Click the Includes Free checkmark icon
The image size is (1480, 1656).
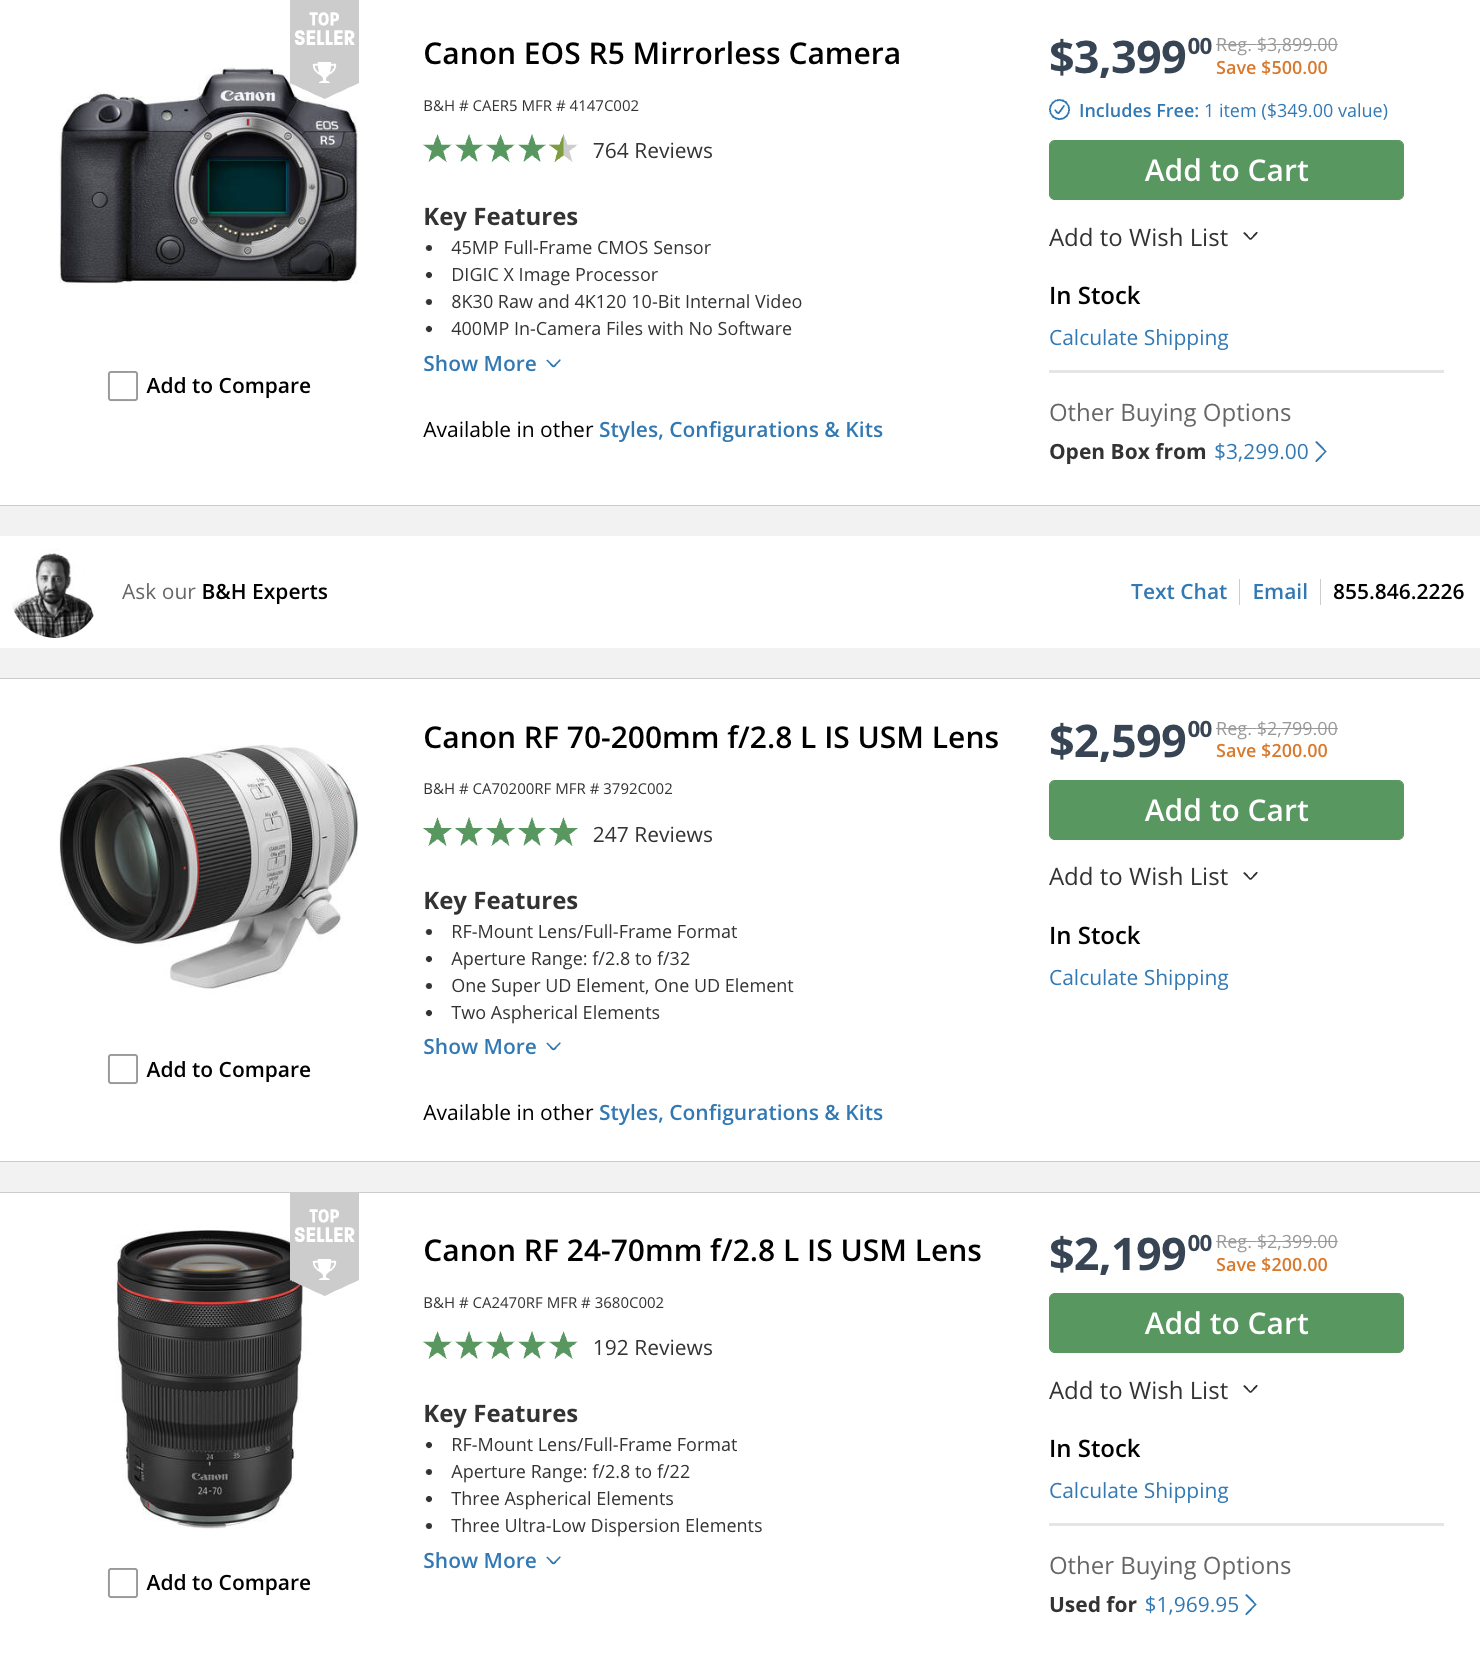tap(1059, 110)
